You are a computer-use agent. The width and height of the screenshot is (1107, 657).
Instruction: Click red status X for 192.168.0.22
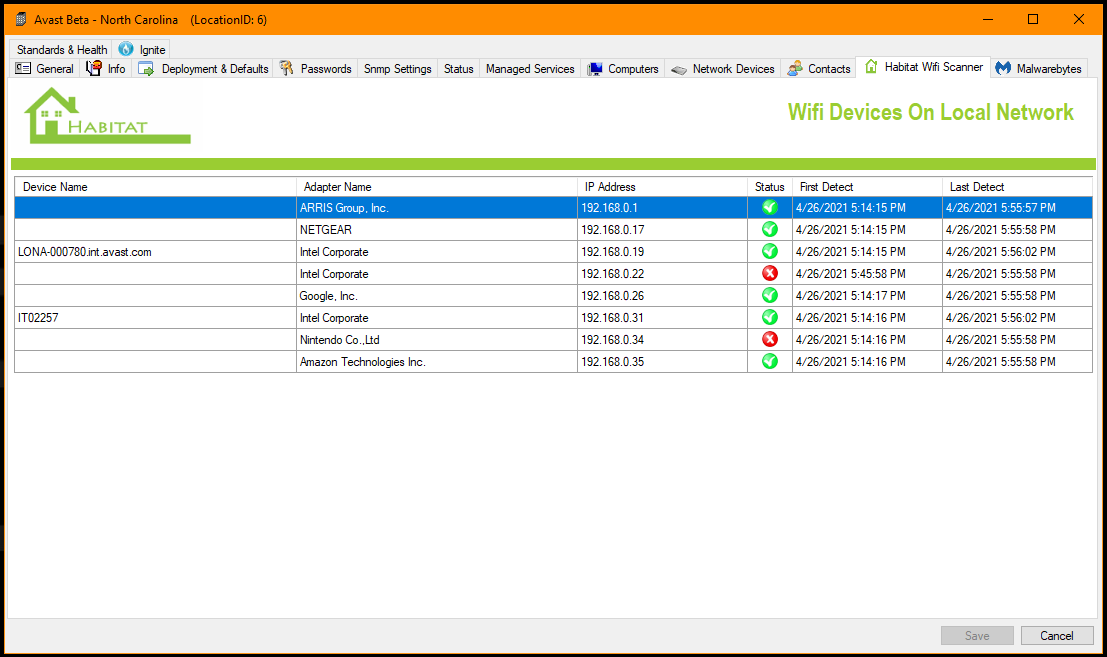[770, 273]
